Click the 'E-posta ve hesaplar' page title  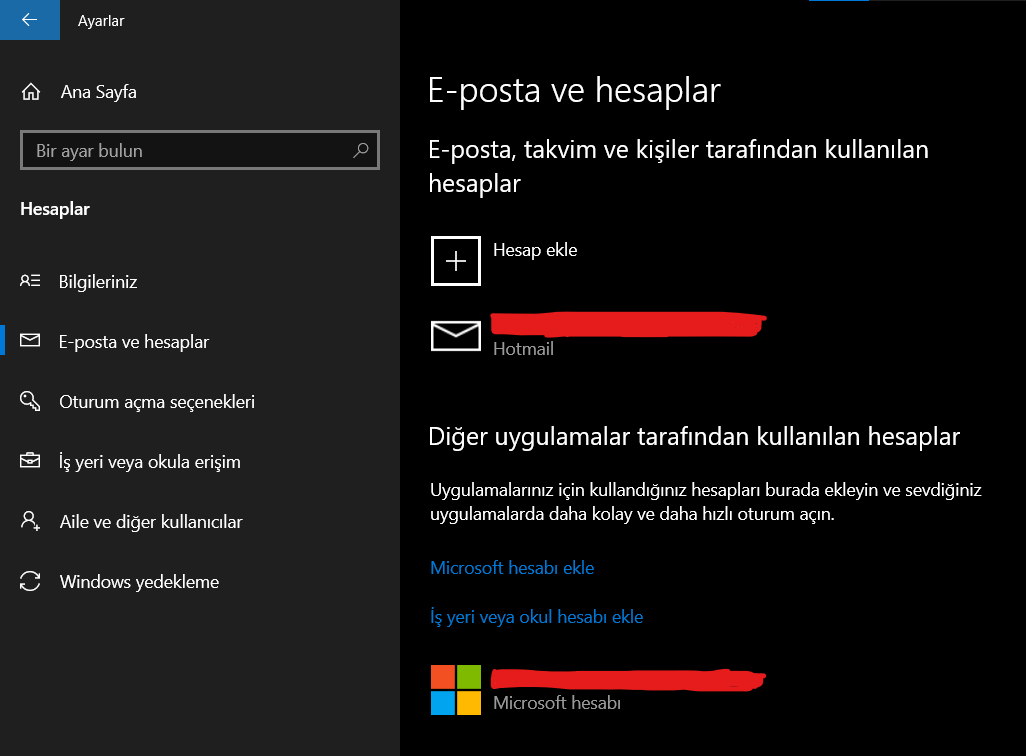(x=574, y=90)
